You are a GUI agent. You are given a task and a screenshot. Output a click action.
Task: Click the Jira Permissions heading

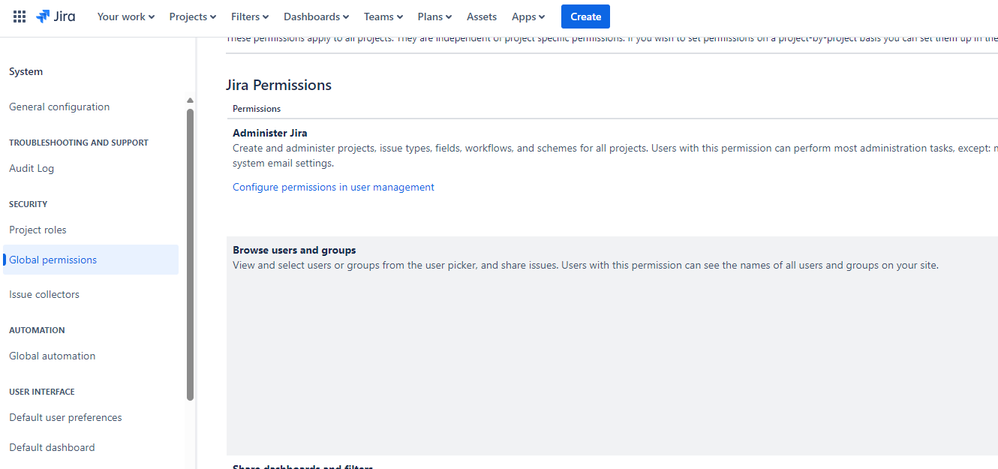click(x=279, y=85)
